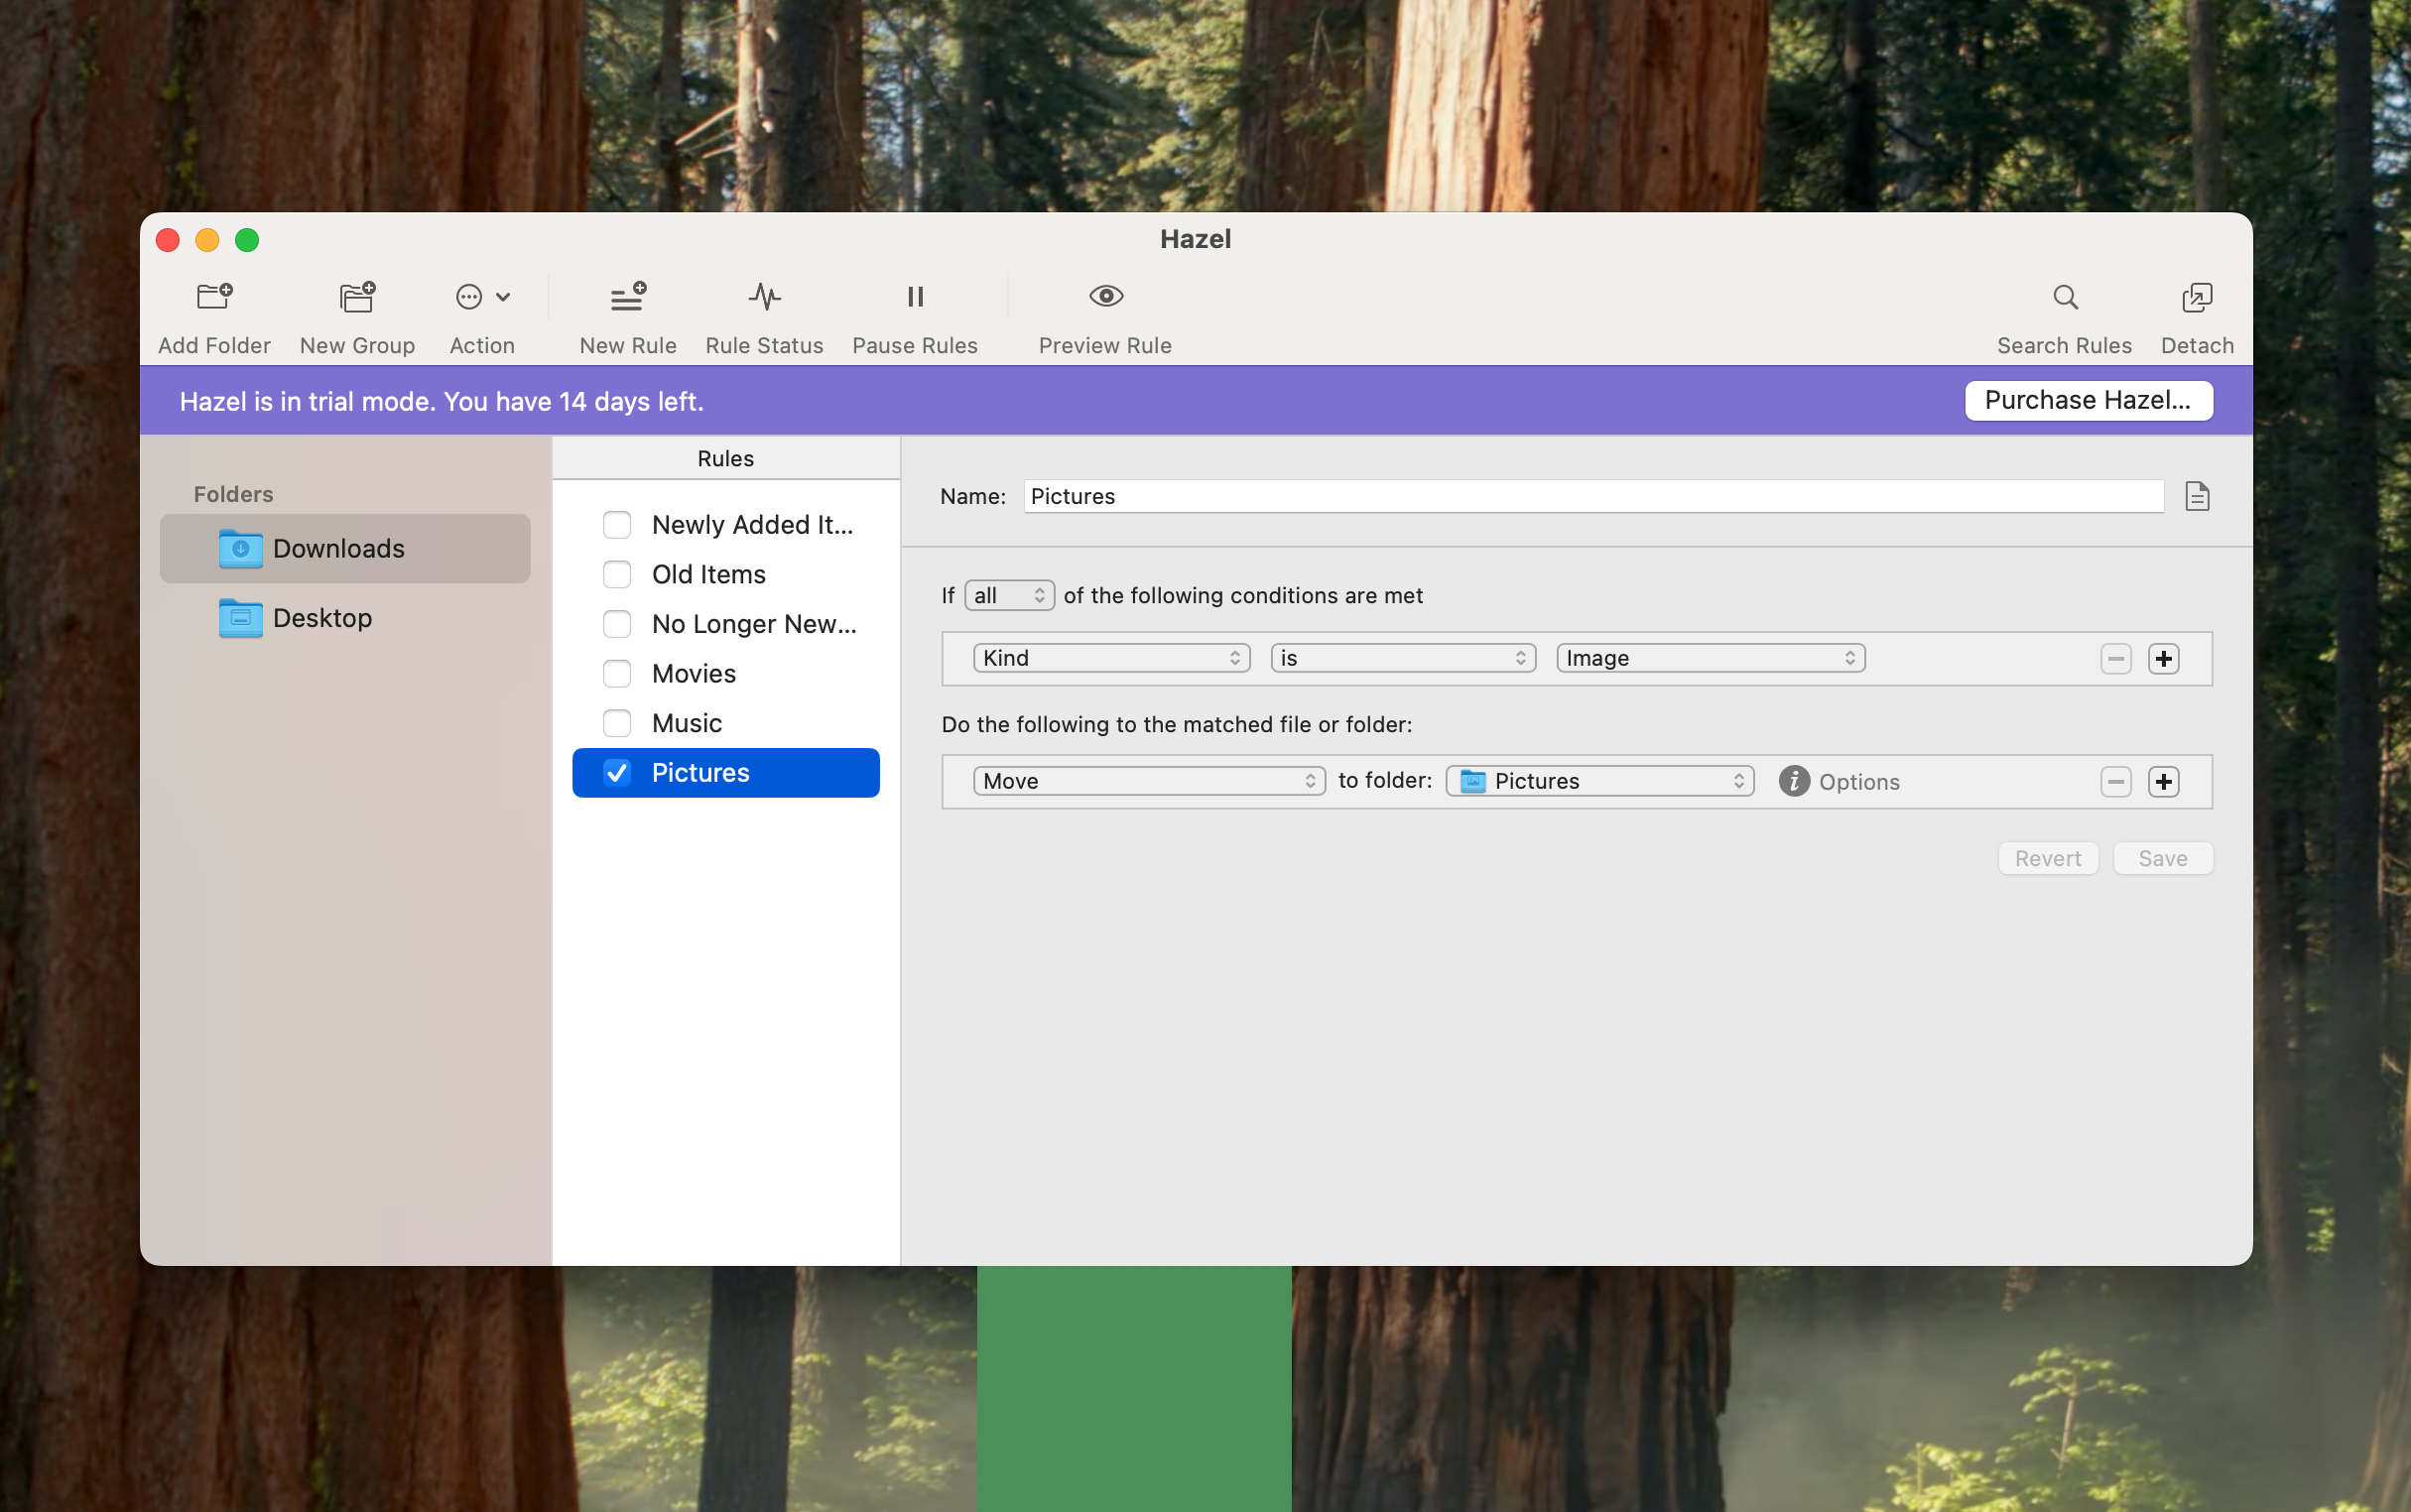Remove the Move action with minus button
The width and height of the screenshot is (2411, 1512).
[x=2116, y=781]
